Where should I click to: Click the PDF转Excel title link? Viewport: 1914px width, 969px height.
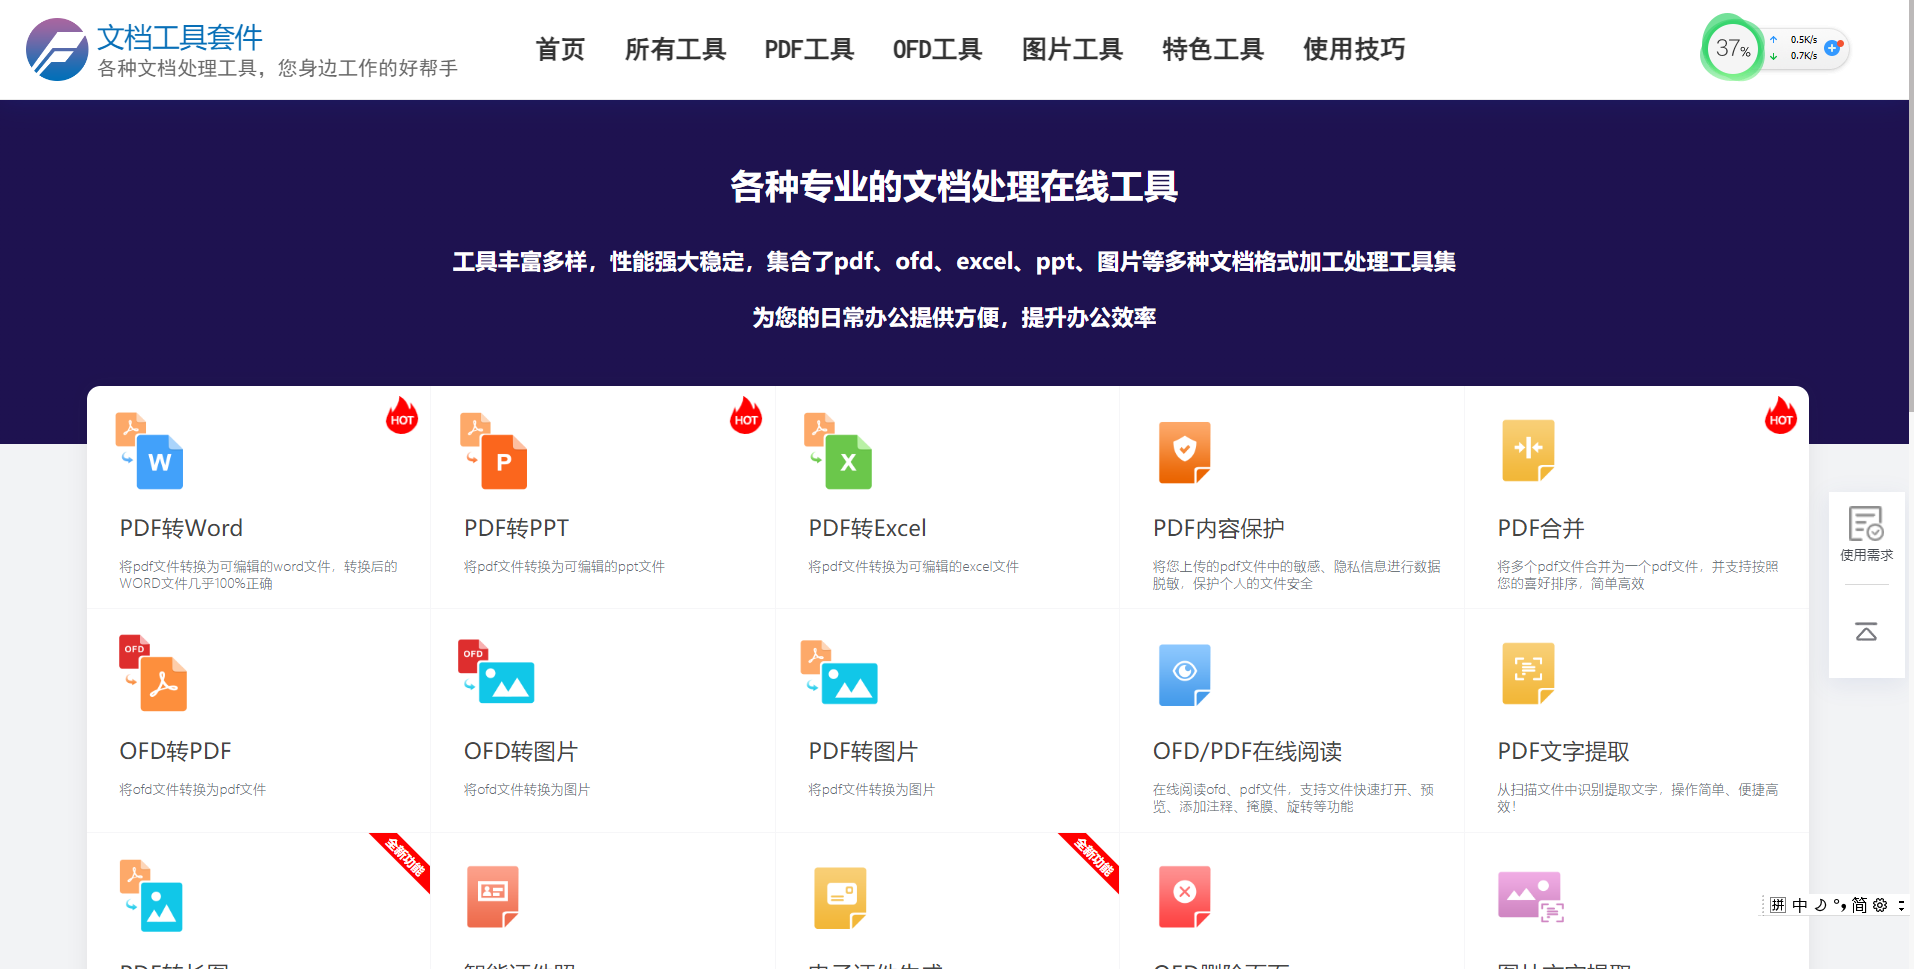click(867, 528)
